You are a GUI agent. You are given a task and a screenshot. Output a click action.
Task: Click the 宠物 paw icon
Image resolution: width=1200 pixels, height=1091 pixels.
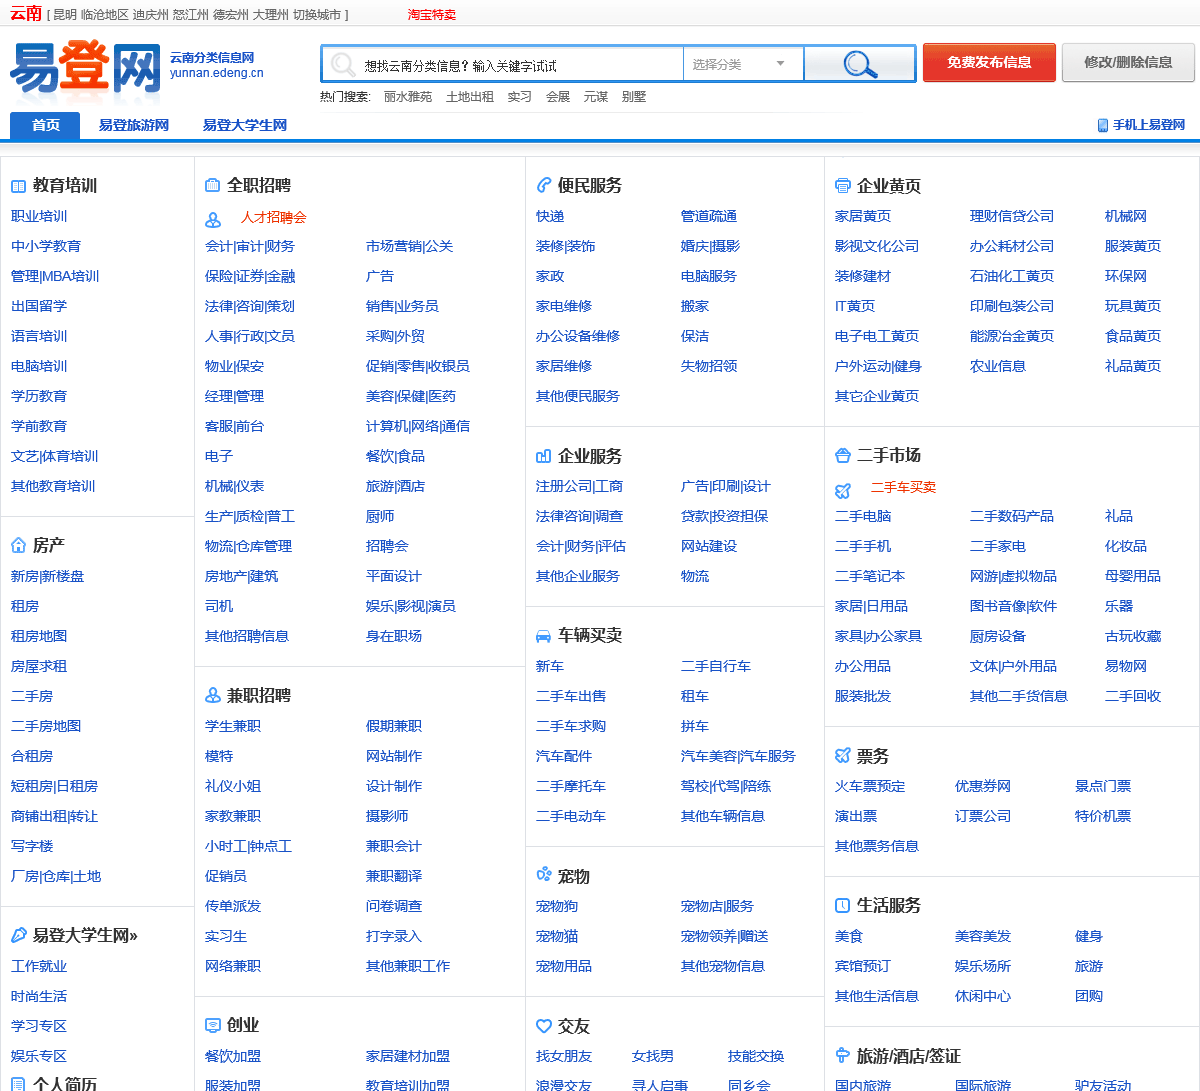point(543,875)
